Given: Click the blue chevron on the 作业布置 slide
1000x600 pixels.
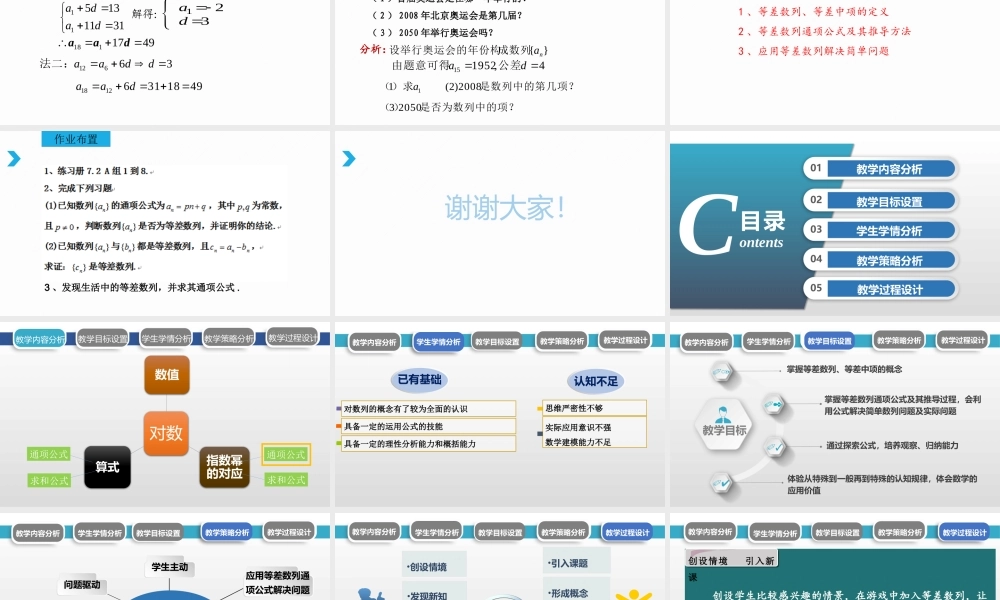Looking at the screenshot, I should pos(14,159).
